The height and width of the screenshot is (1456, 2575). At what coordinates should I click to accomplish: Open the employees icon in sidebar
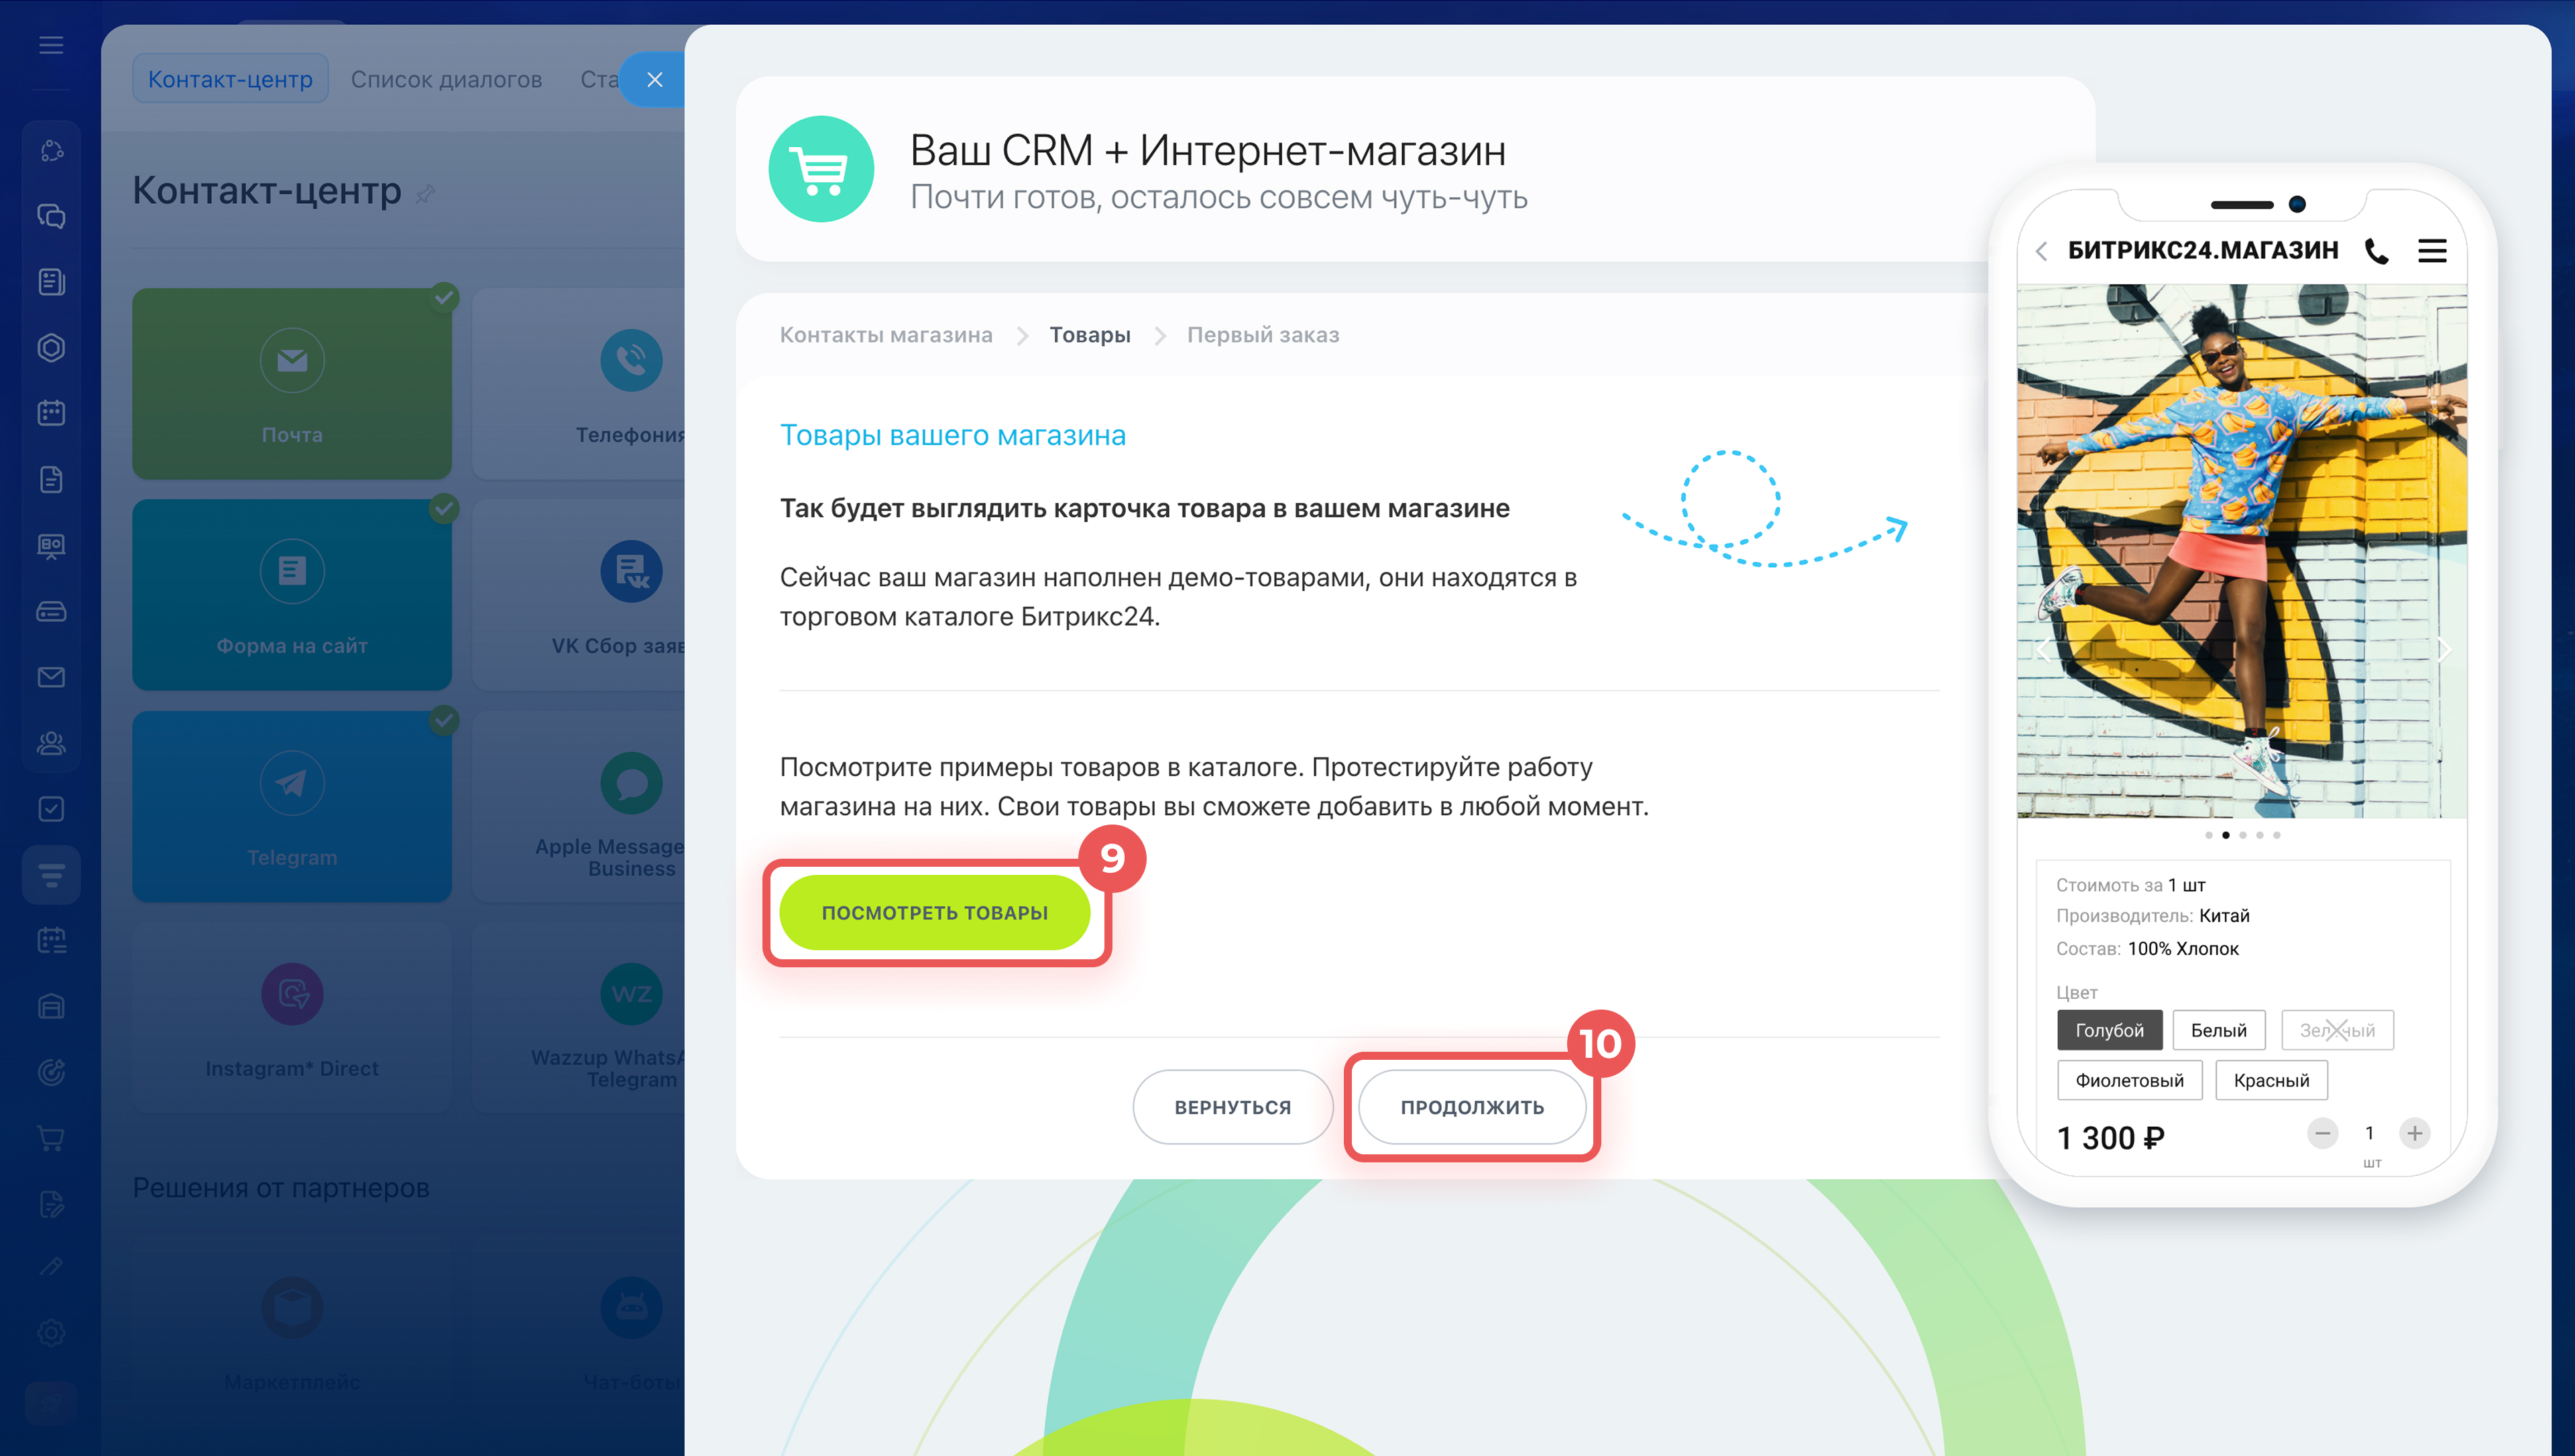[x=51, y=743]
